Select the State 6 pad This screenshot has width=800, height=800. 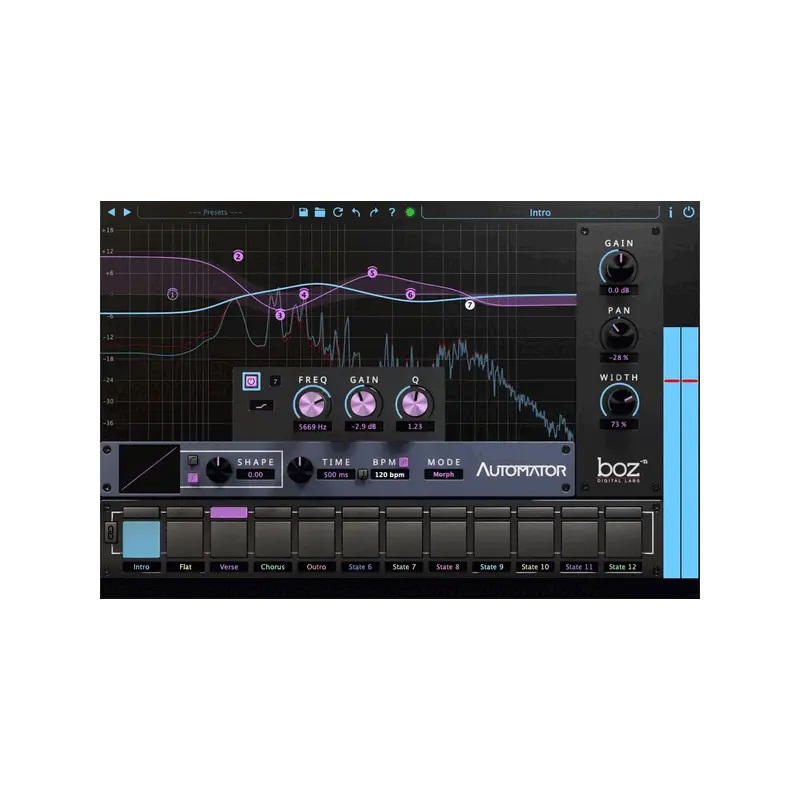point(360,539)
